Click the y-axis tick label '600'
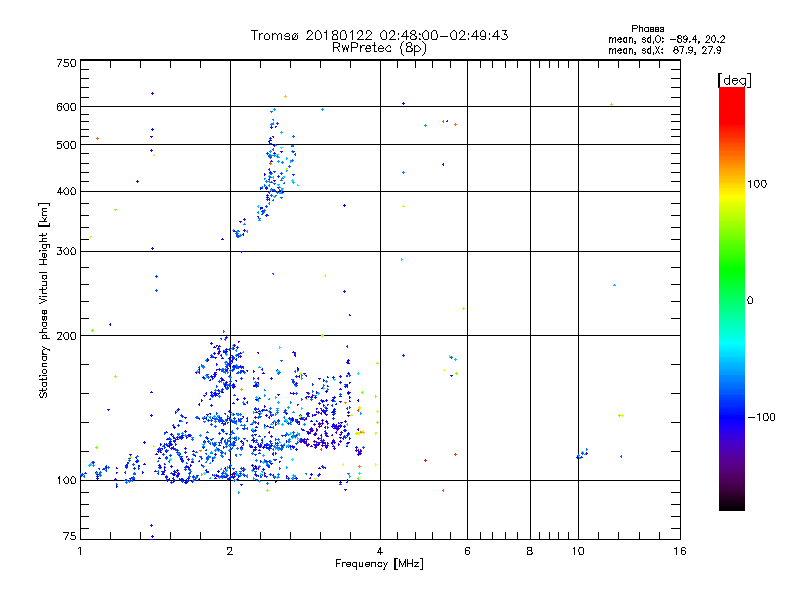This screenshot has height=600, width=800. [66, 107]
